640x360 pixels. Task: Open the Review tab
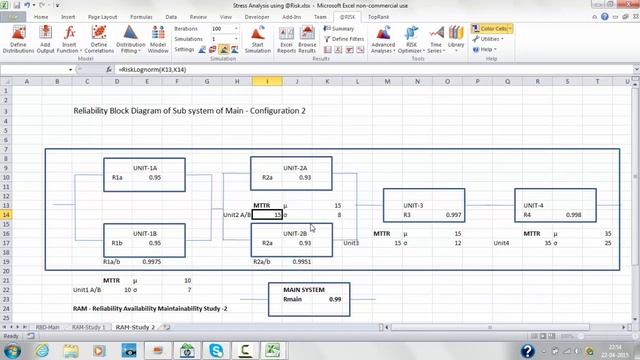click(x=198, y=17)
